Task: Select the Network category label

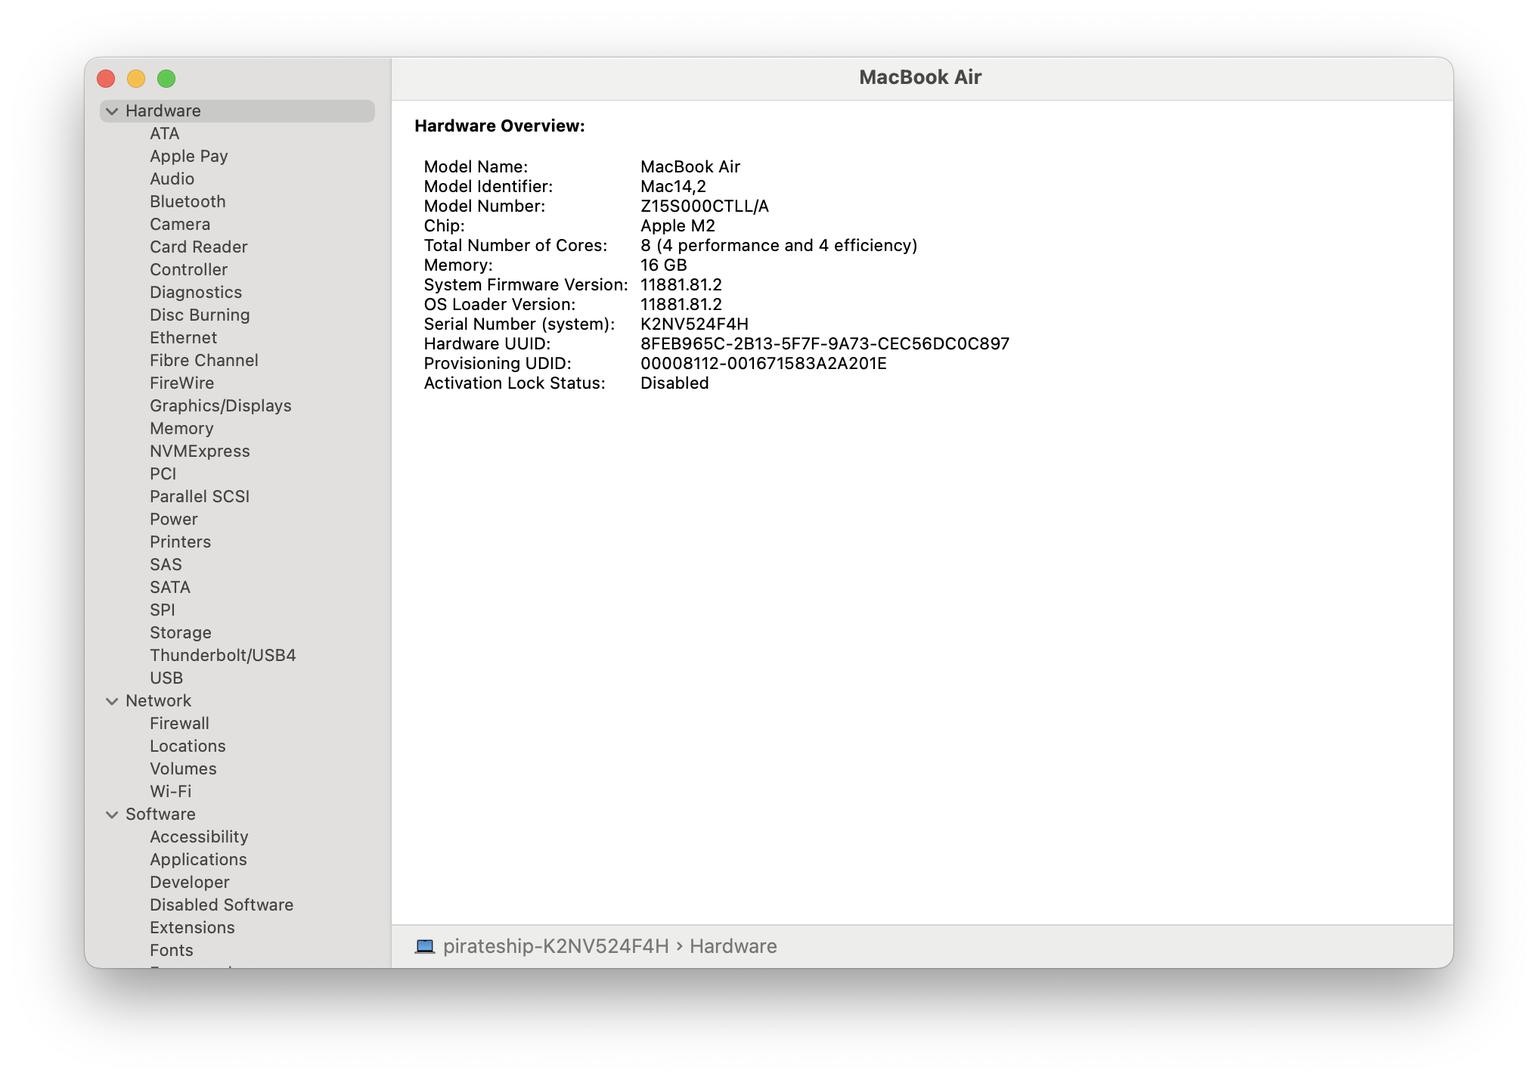Action: click(x=158, y=701)
